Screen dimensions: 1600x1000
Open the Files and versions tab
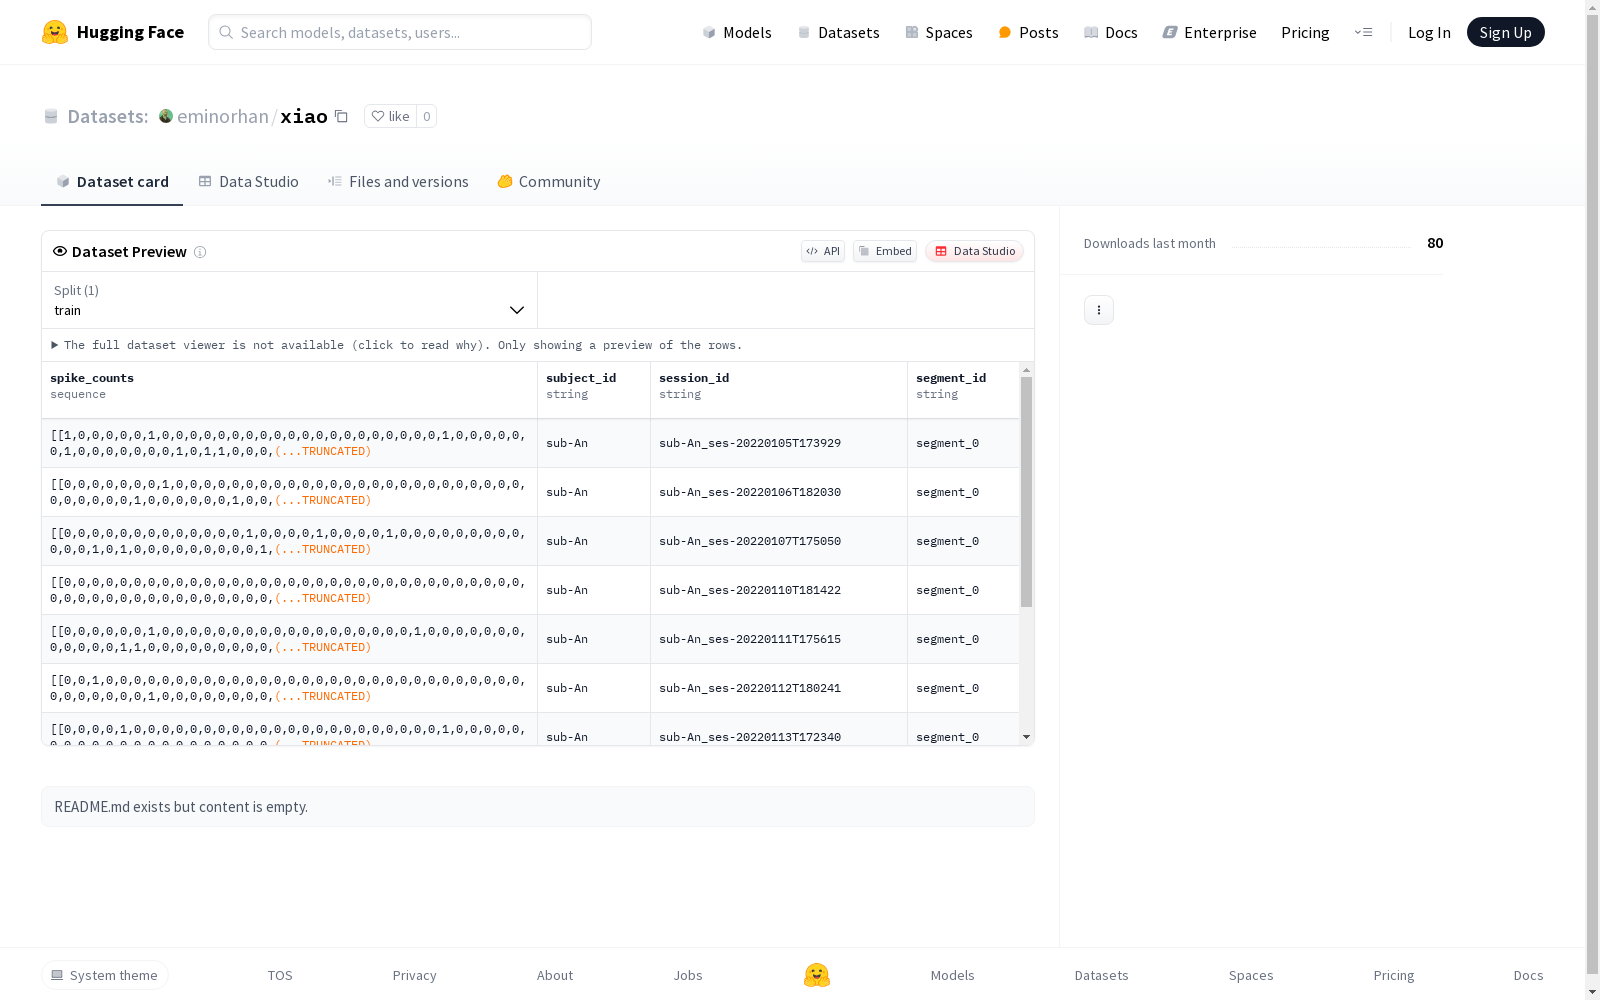[398, 181]
